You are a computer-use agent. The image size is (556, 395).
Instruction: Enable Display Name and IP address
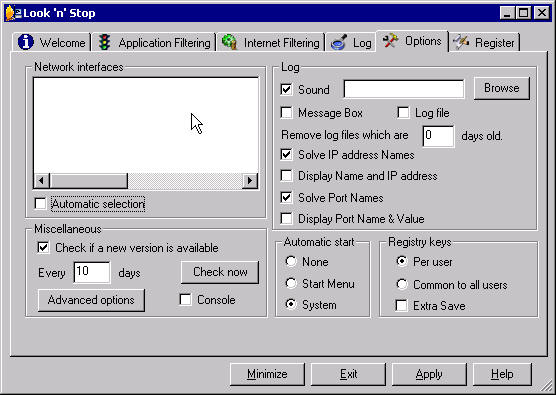(286, 176)
